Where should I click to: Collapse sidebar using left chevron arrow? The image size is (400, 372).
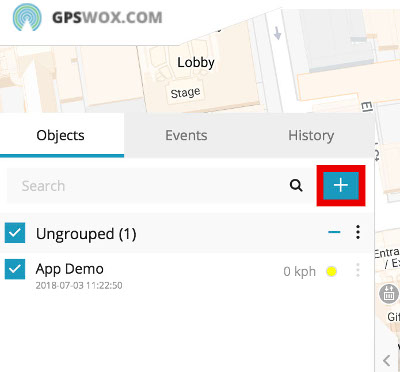point(387,360)
